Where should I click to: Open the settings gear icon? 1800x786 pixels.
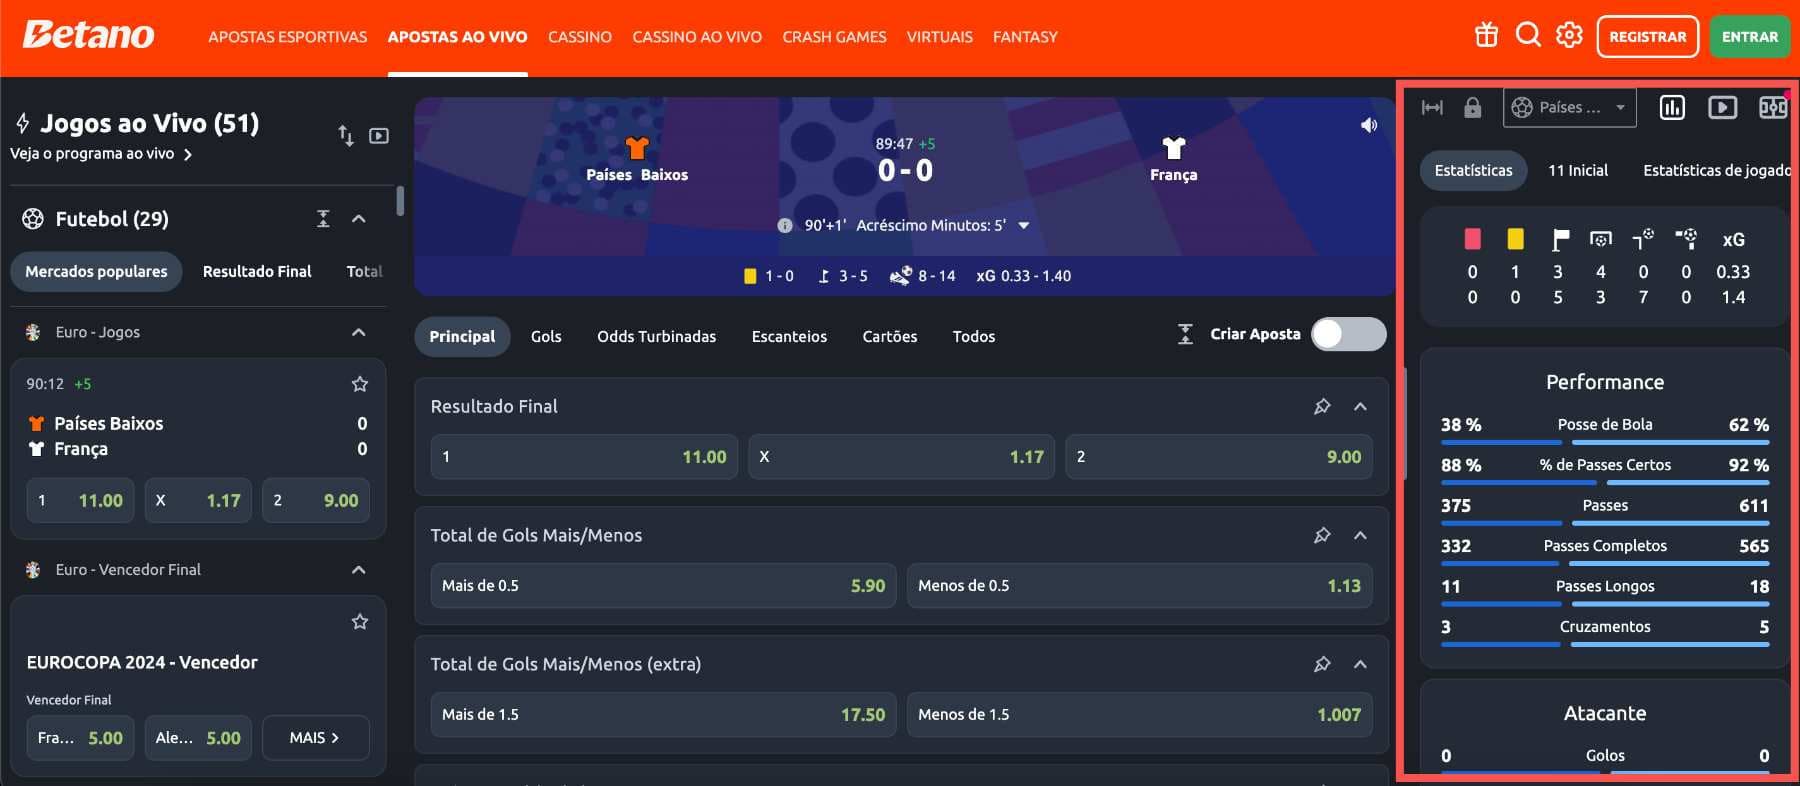click(x=1569, y=35)
